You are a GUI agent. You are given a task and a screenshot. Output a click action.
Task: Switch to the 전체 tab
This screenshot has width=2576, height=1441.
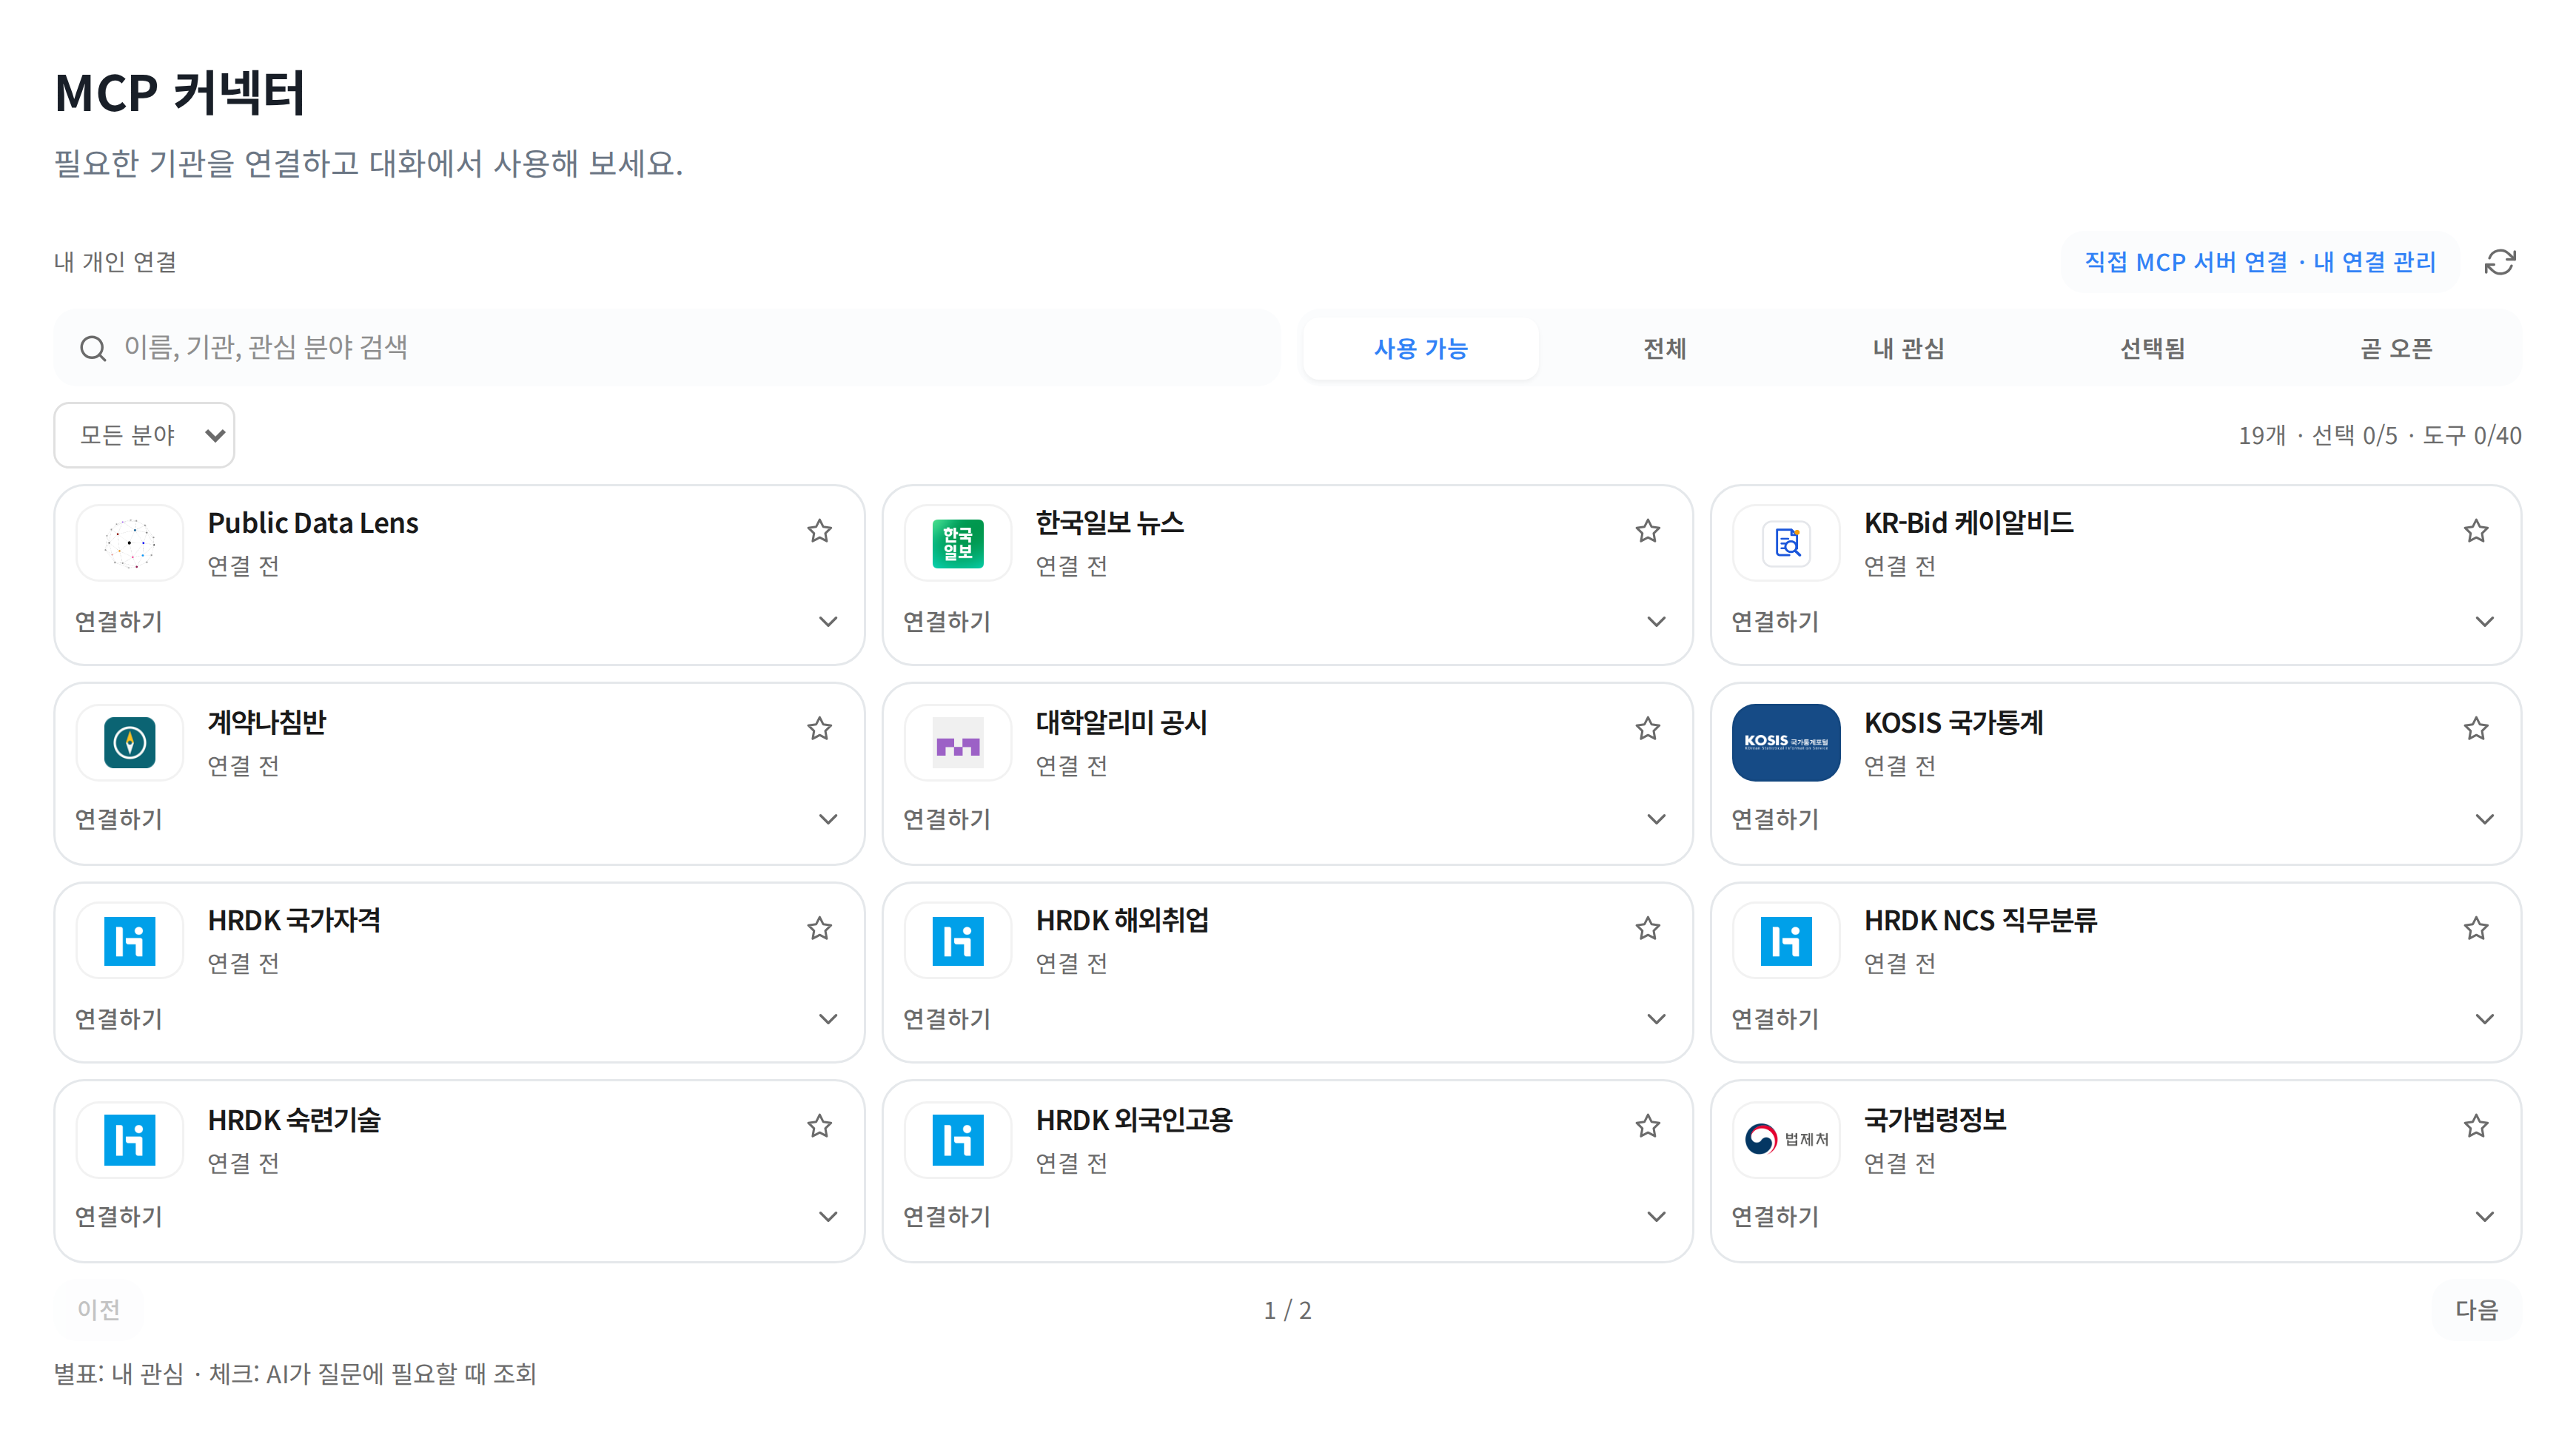coord(1664,349)
